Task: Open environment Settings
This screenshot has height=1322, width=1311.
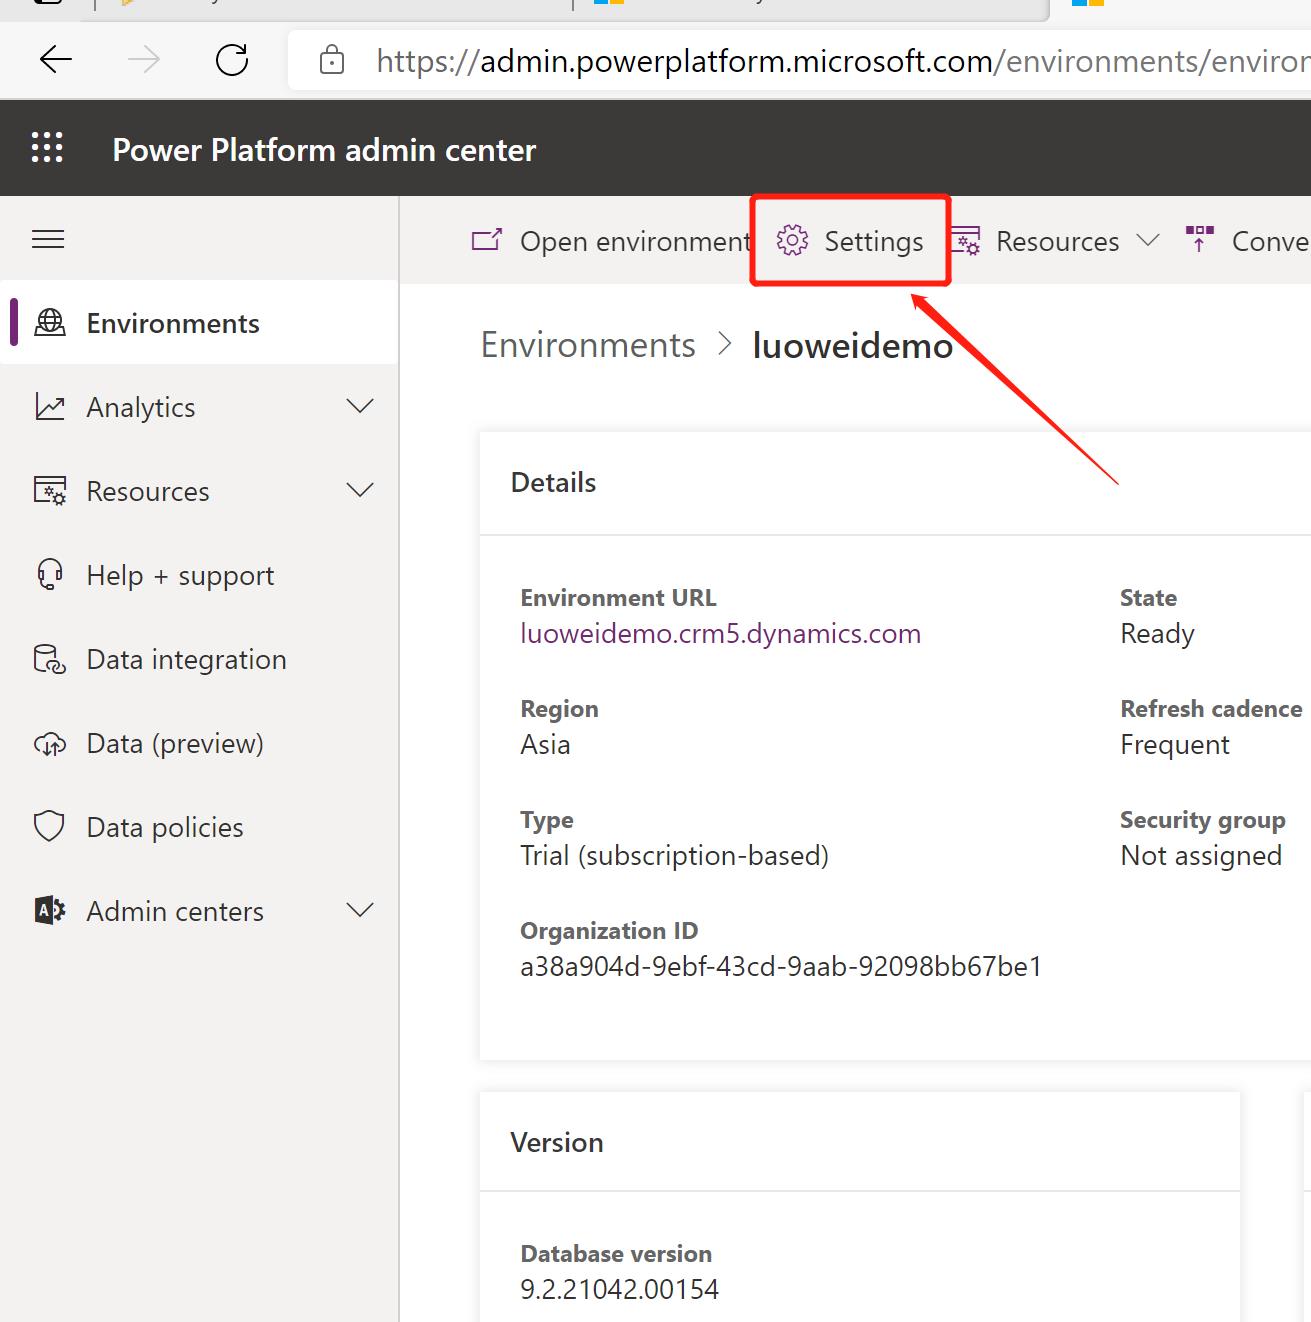Action: pos(850,241)
